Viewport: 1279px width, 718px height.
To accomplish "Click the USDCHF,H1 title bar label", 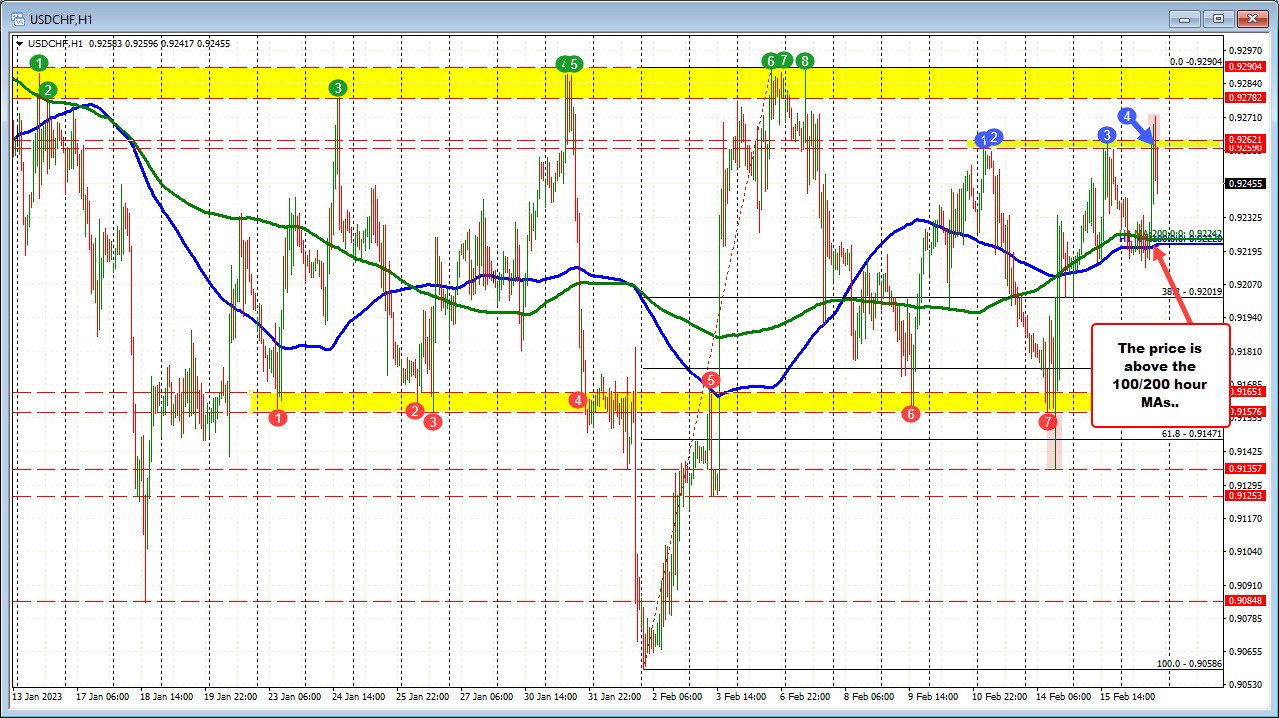I will click(60, 18).
